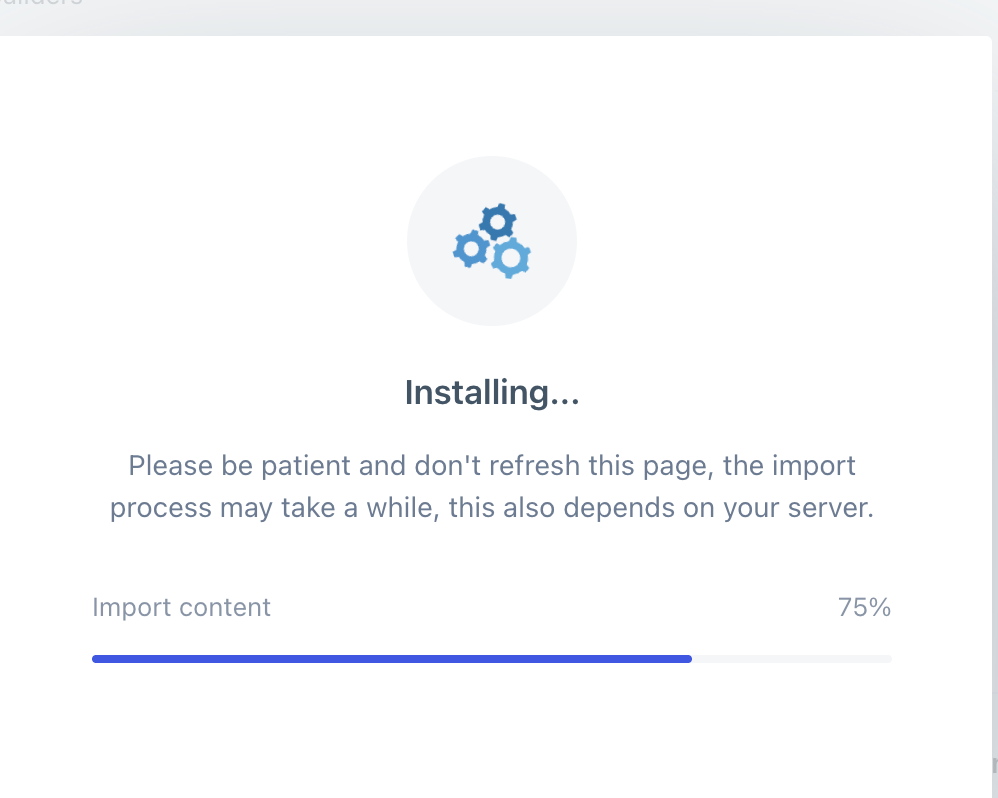Click the 75% progress percentage
Viewport: 998px width, 798px height.
tap(864, 607)
